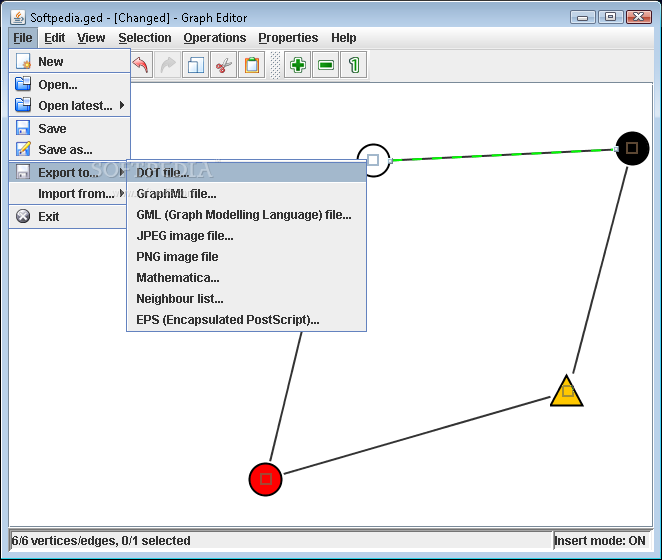Expand the Import from submenu
662x560 pixels.
(68, 193)
